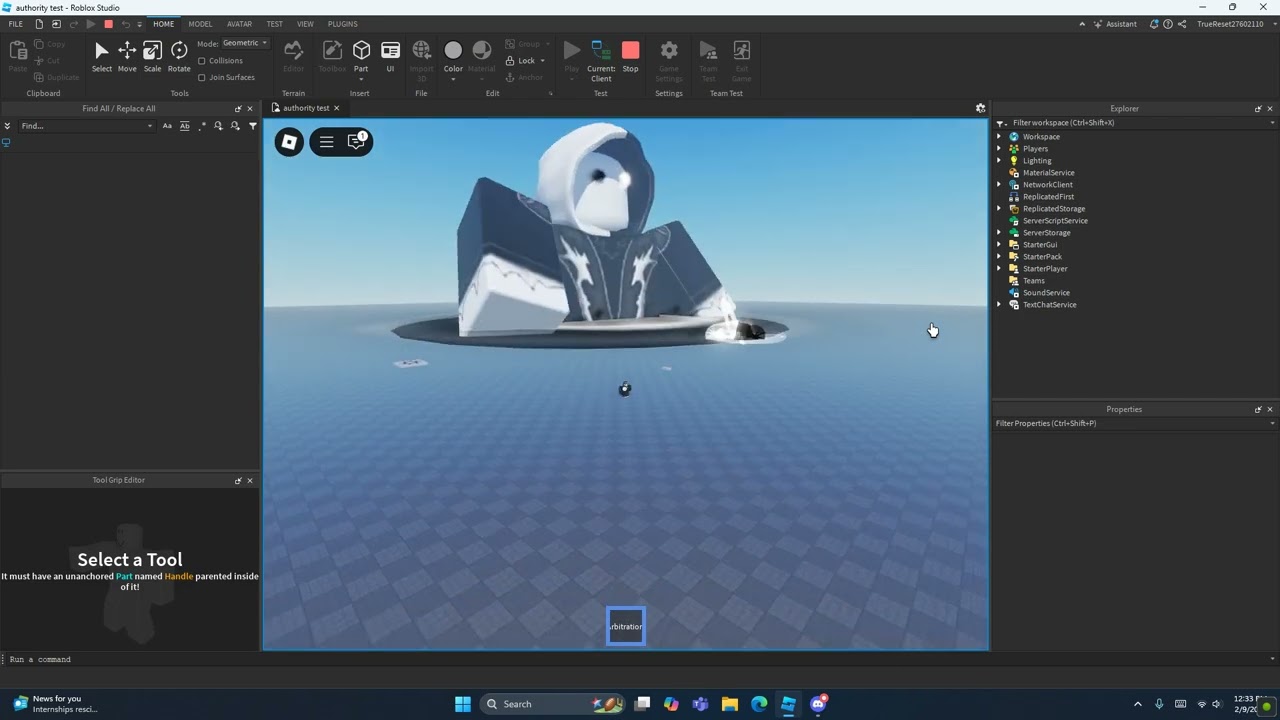Activate the Move tool

click(127, 56)
